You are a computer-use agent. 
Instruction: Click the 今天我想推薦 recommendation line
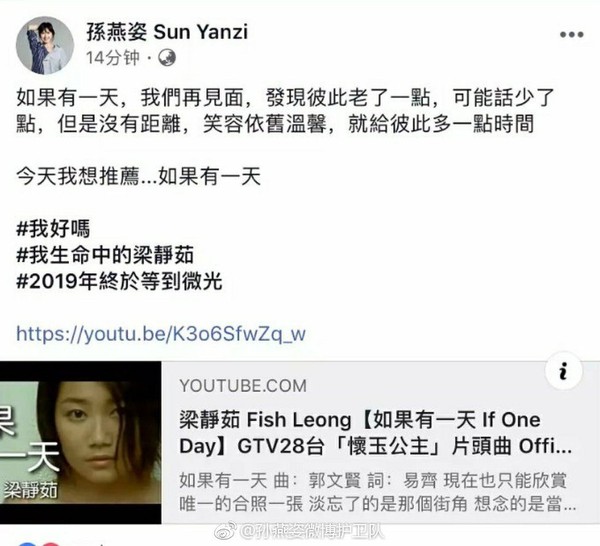click(139, 176)
